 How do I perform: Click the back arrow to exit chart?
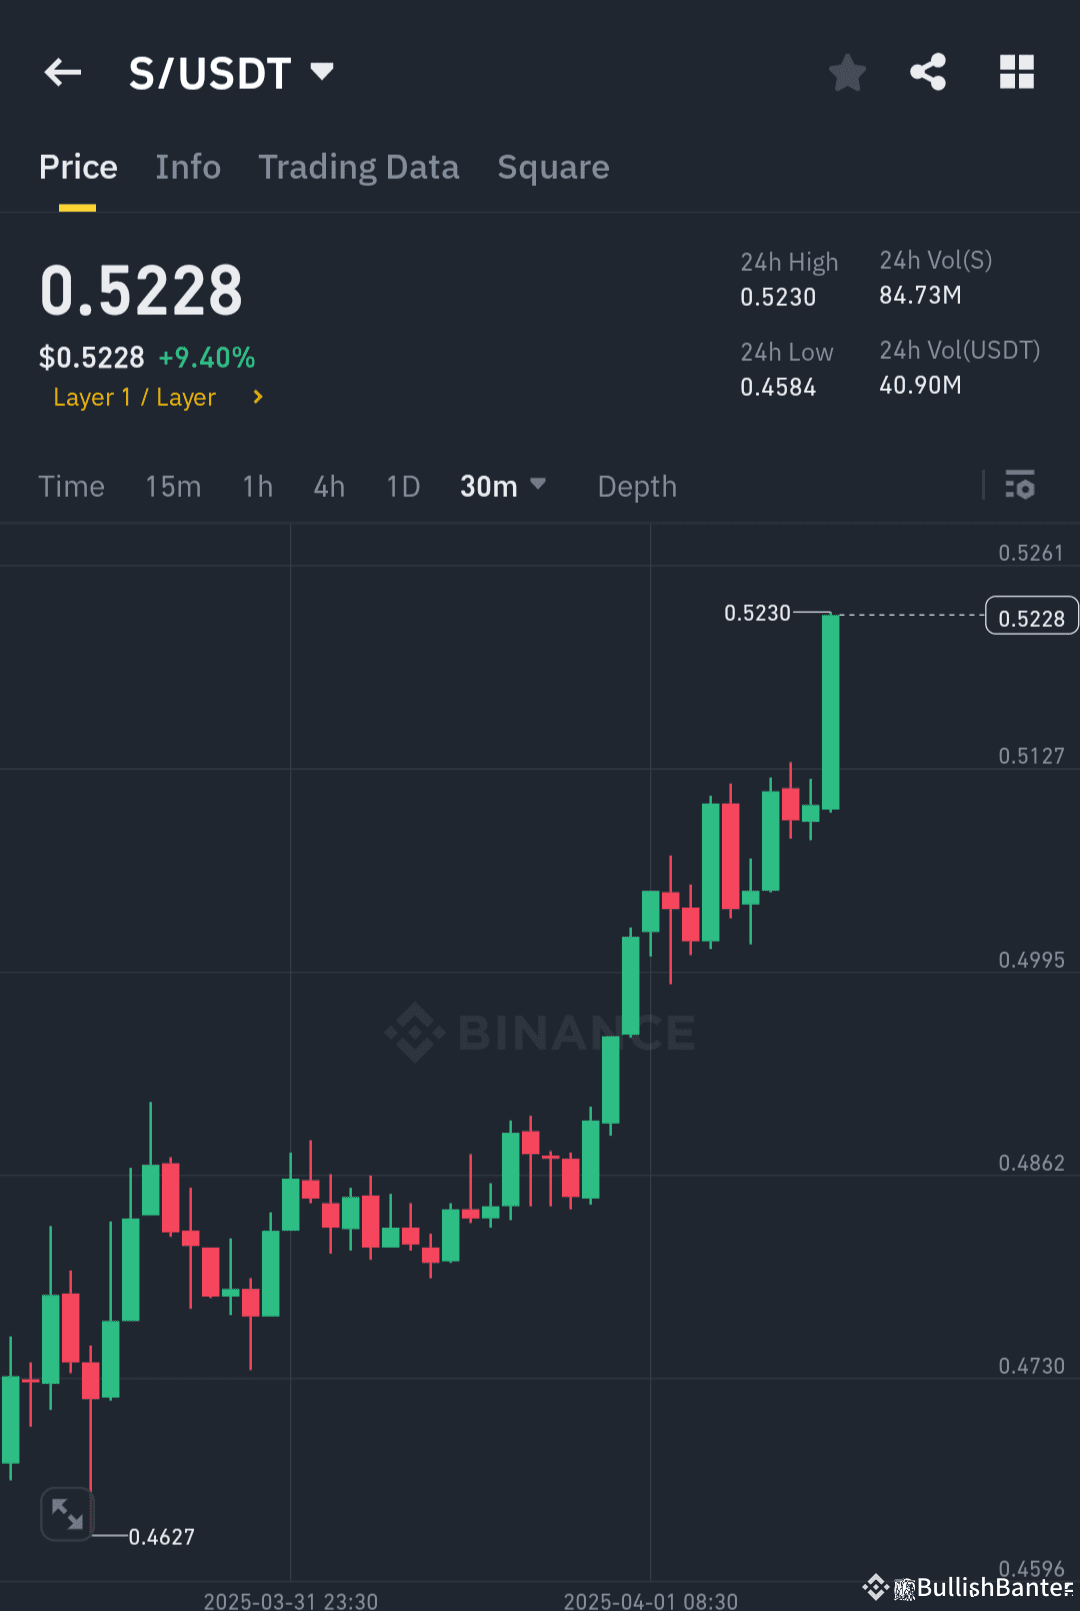62,72
